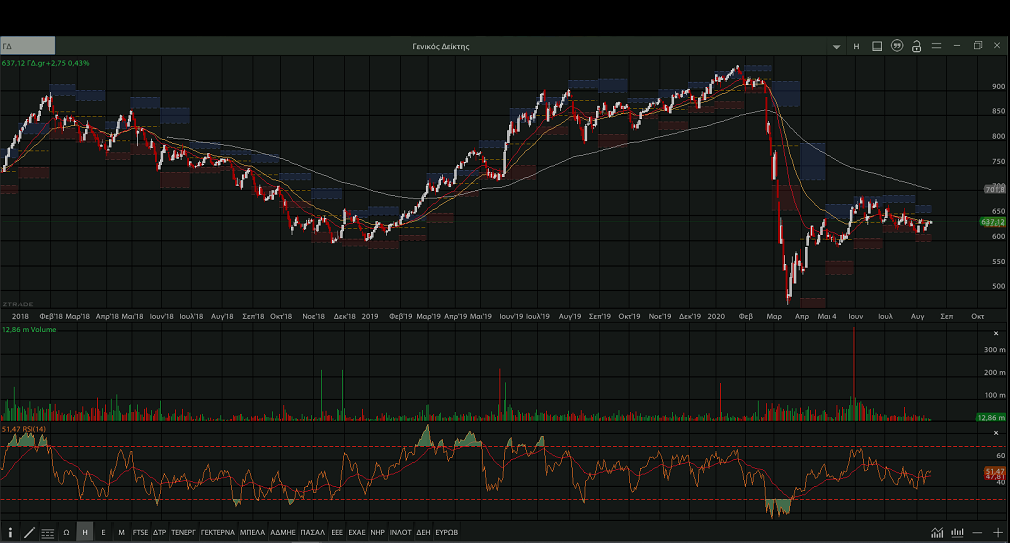Click the ΓΕΚΤΕΡΝΑ symbol button

tap(217, 532)
